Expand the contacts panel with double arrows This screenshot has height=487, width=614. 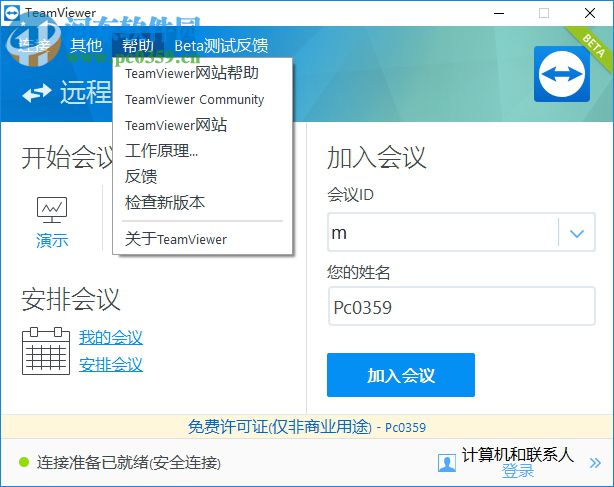[x=595, y=463]
